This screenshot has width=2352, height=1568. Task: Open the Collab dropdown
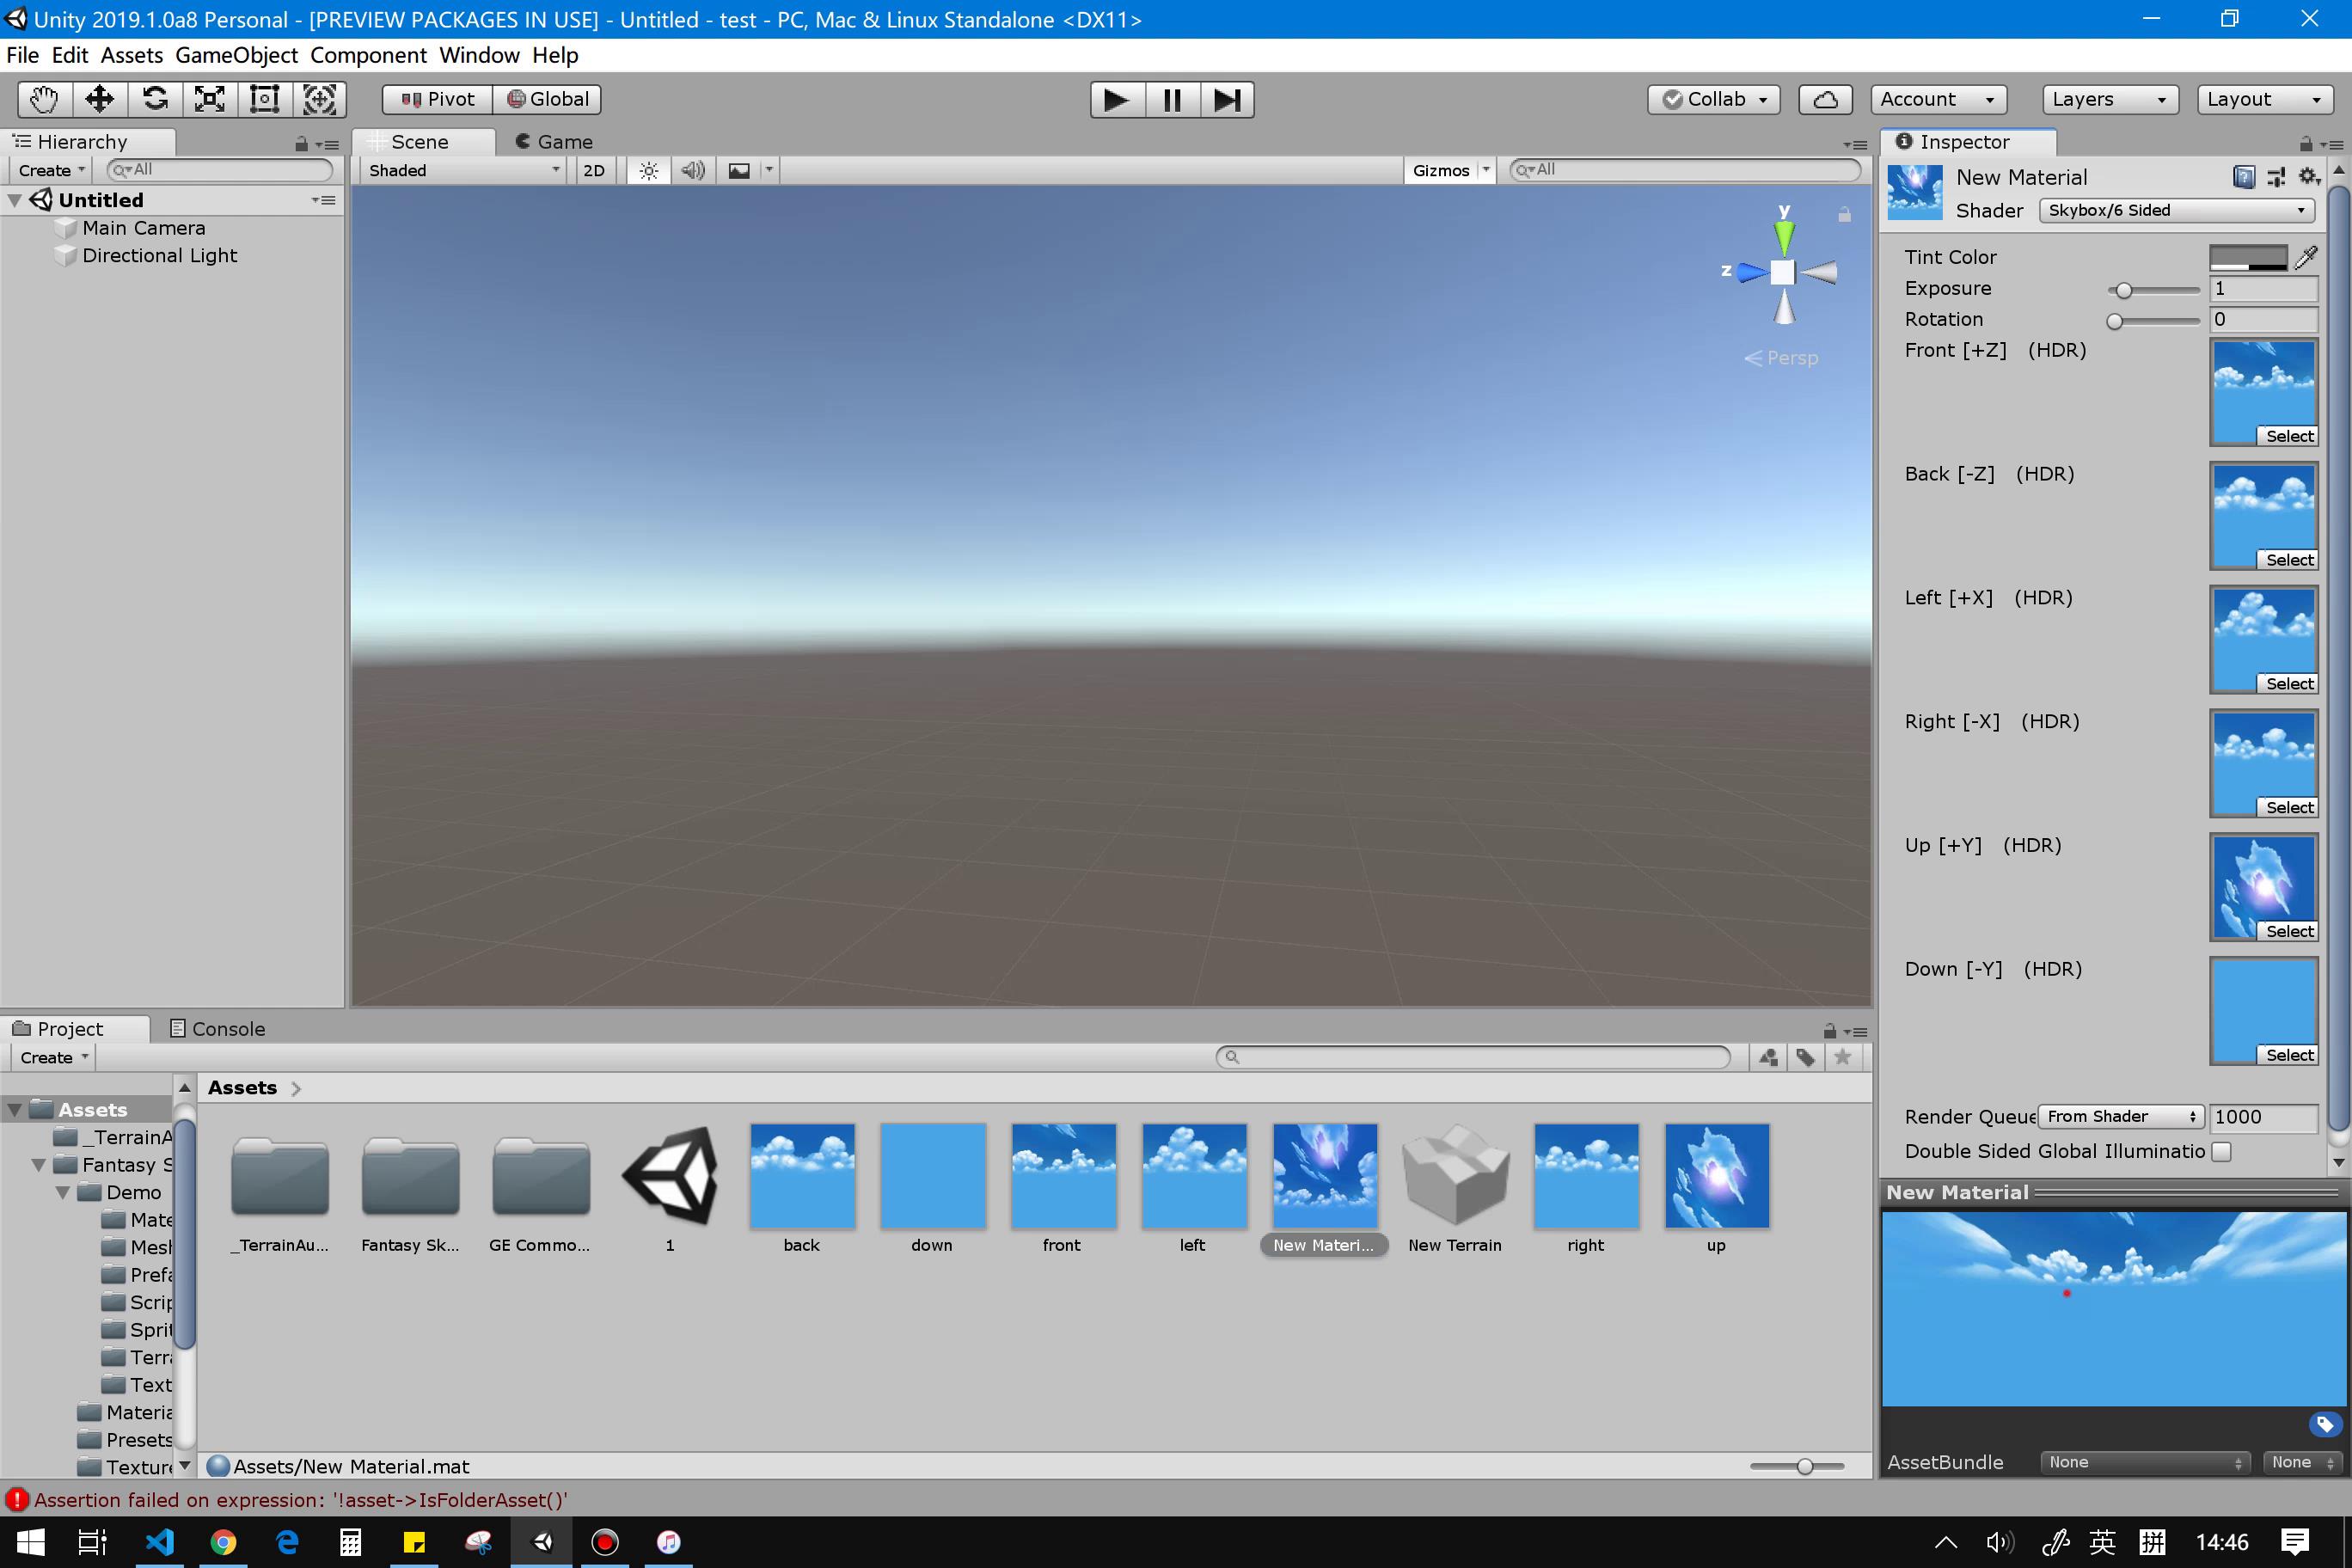[x=1714, y=99]
